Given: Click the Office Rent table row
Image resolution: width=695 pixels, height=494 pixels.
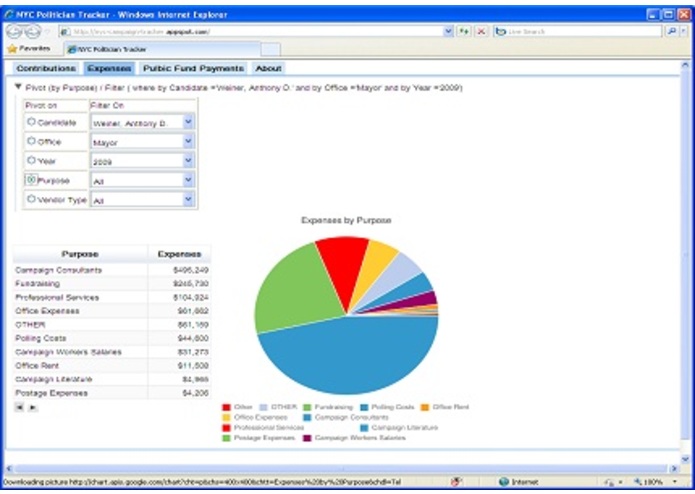Looking at the screenshot, I should 112,366.
